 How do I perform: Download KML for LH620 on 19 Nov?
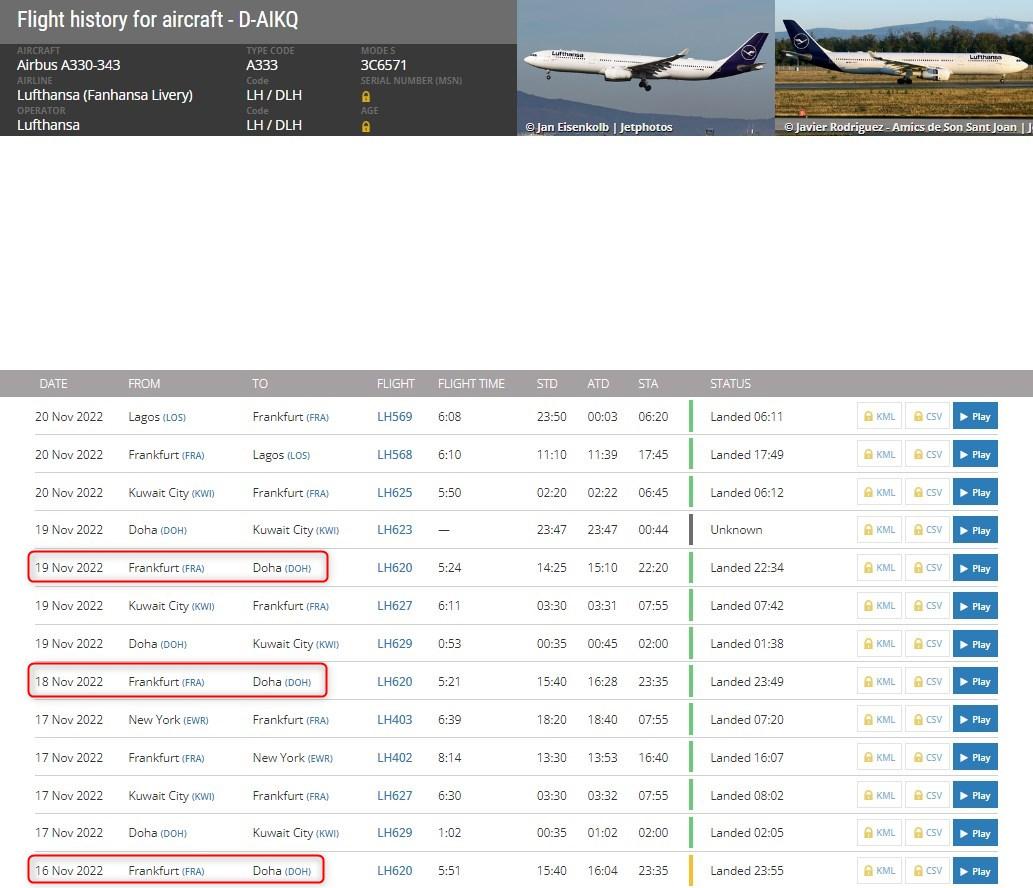click(879, 568)
